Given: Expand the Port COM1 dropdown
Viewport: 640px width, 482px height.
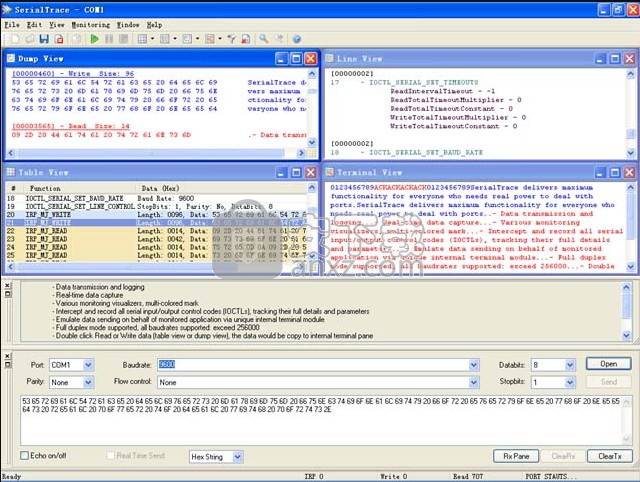Looking at the screenshot, I should tap(88, 365).
